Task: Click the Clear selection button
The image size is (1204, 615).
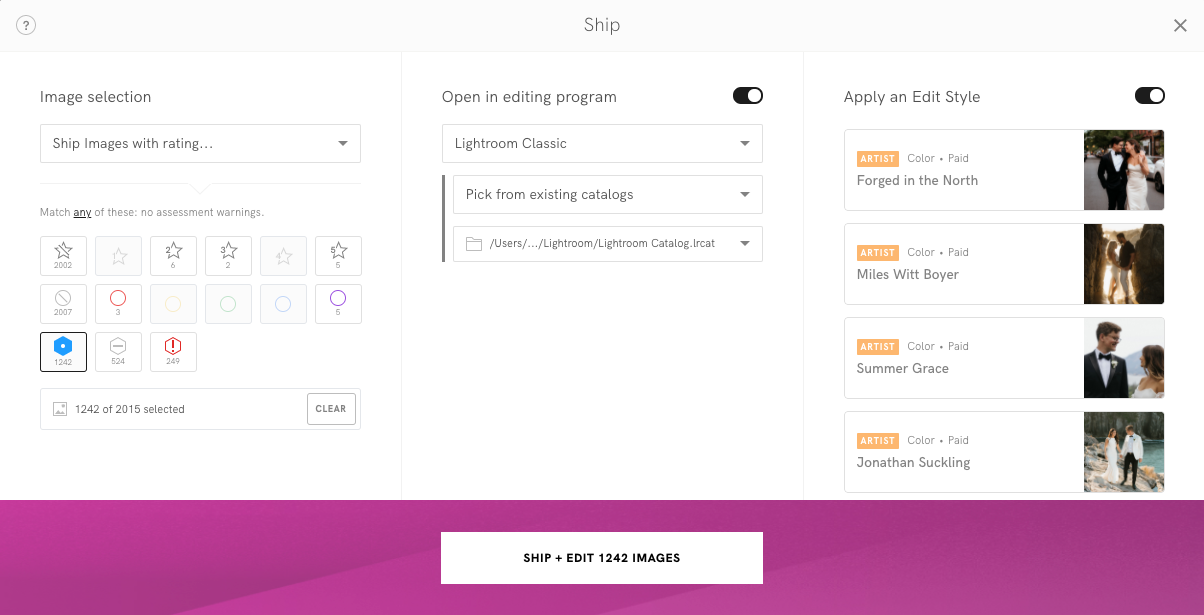Action: pos(331,409)
